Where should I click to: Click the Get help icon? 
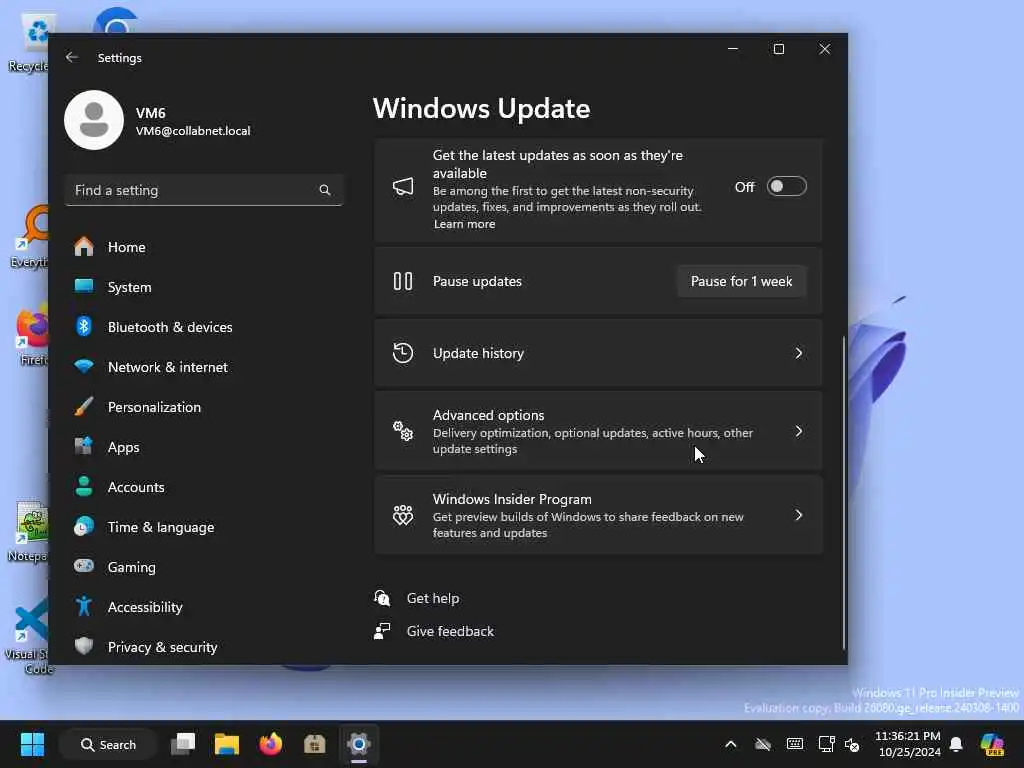click(x=382, y=598)
